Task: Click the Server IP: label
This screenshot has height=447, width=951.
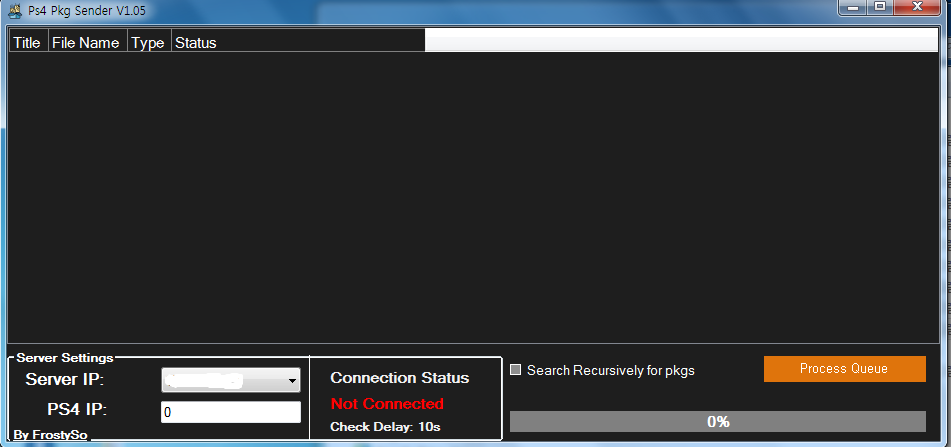Action: (x=65, y=380)
